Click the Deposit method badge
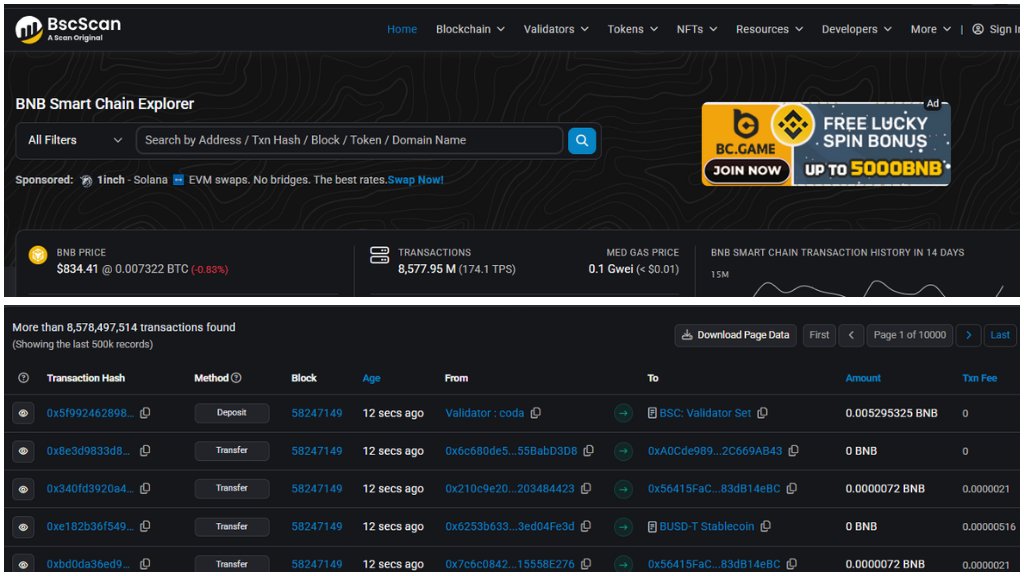Screen dimensions: 1024x576 [x=232, y=413]
